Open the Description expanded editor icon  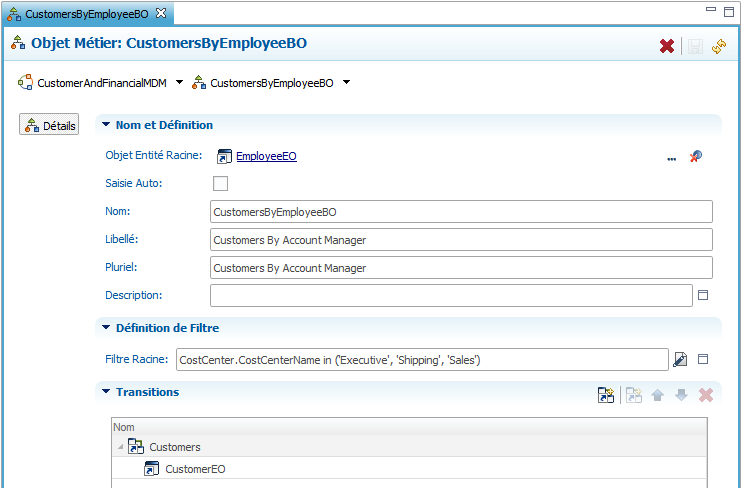click(703, 295)
